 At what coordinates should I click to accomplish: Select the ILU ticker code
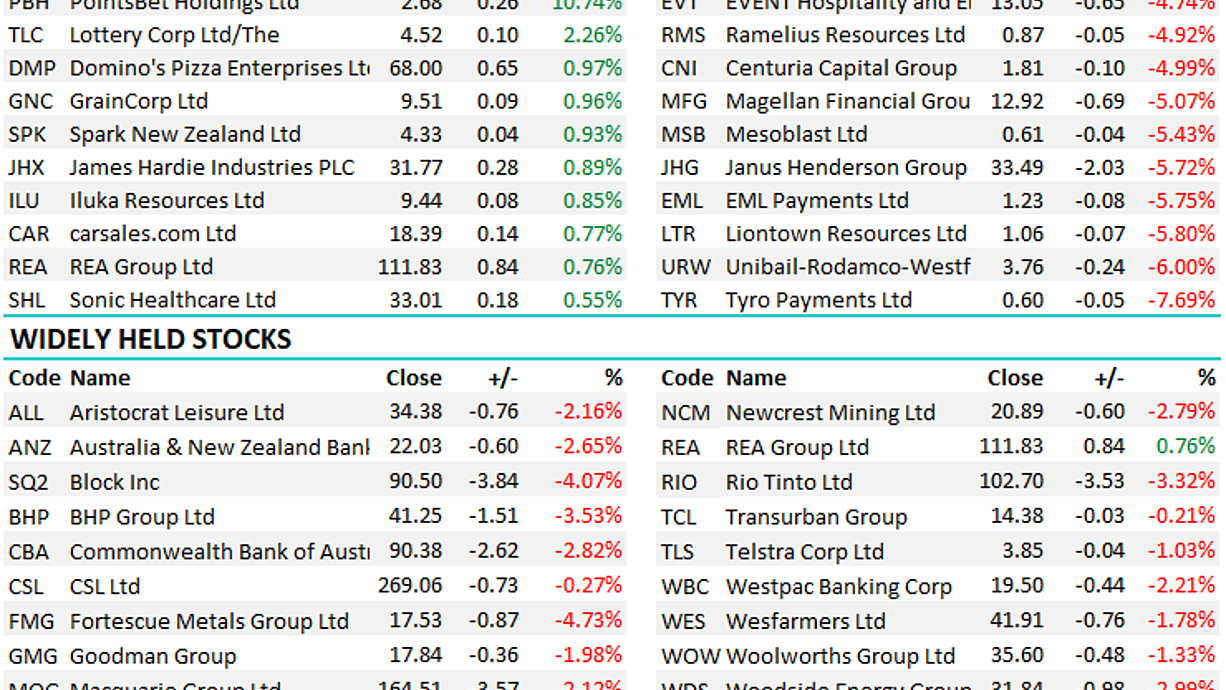click(23, 200)
